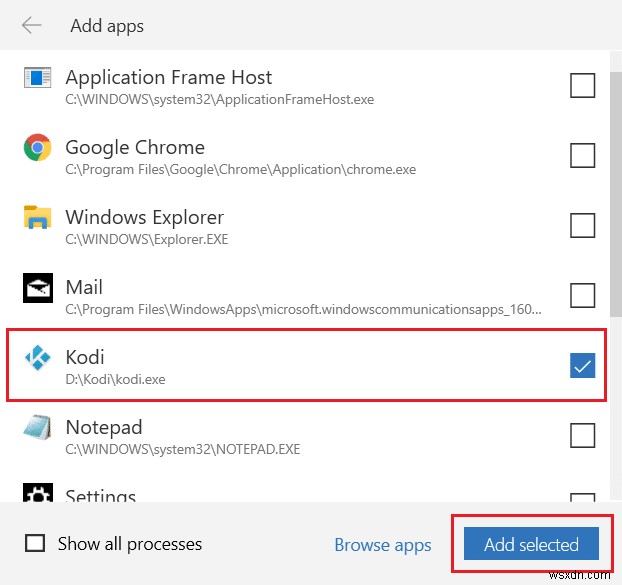Tick the Google Chrome checkbox
The image size is (622, 585).
(x=582, y=156)
